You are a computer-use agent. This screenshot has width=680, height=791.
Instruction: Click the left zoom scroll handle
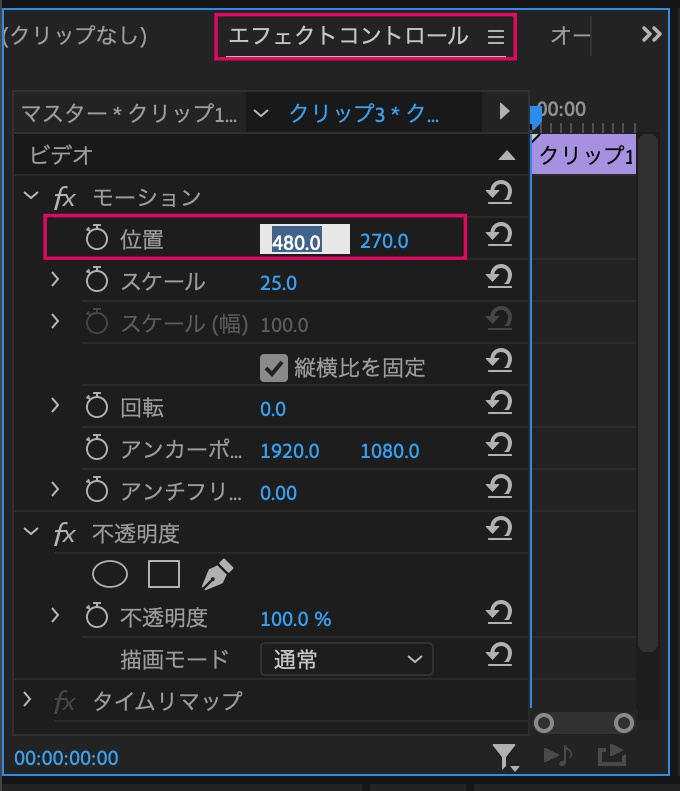544,723
